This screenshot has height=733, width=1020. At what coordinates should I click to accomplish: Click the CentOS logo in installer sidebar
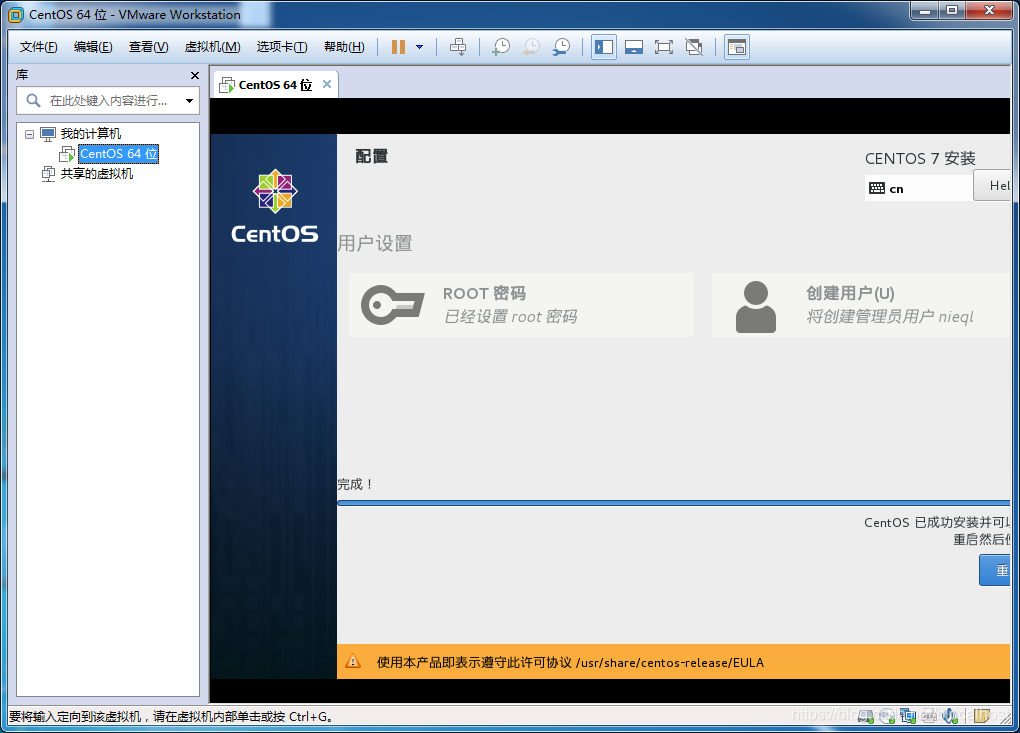coord(275,207)
